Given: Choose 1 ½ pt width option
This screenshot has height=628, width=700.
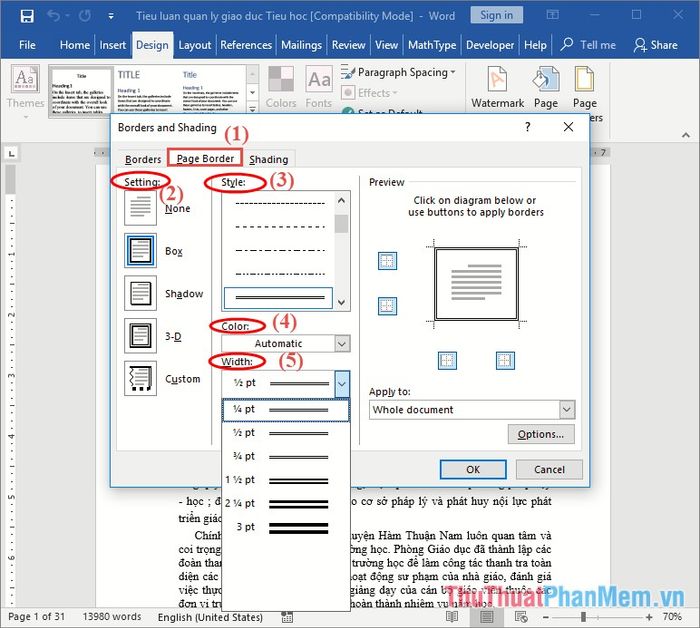Looking at the screenshot, I should tap(286, 480).
